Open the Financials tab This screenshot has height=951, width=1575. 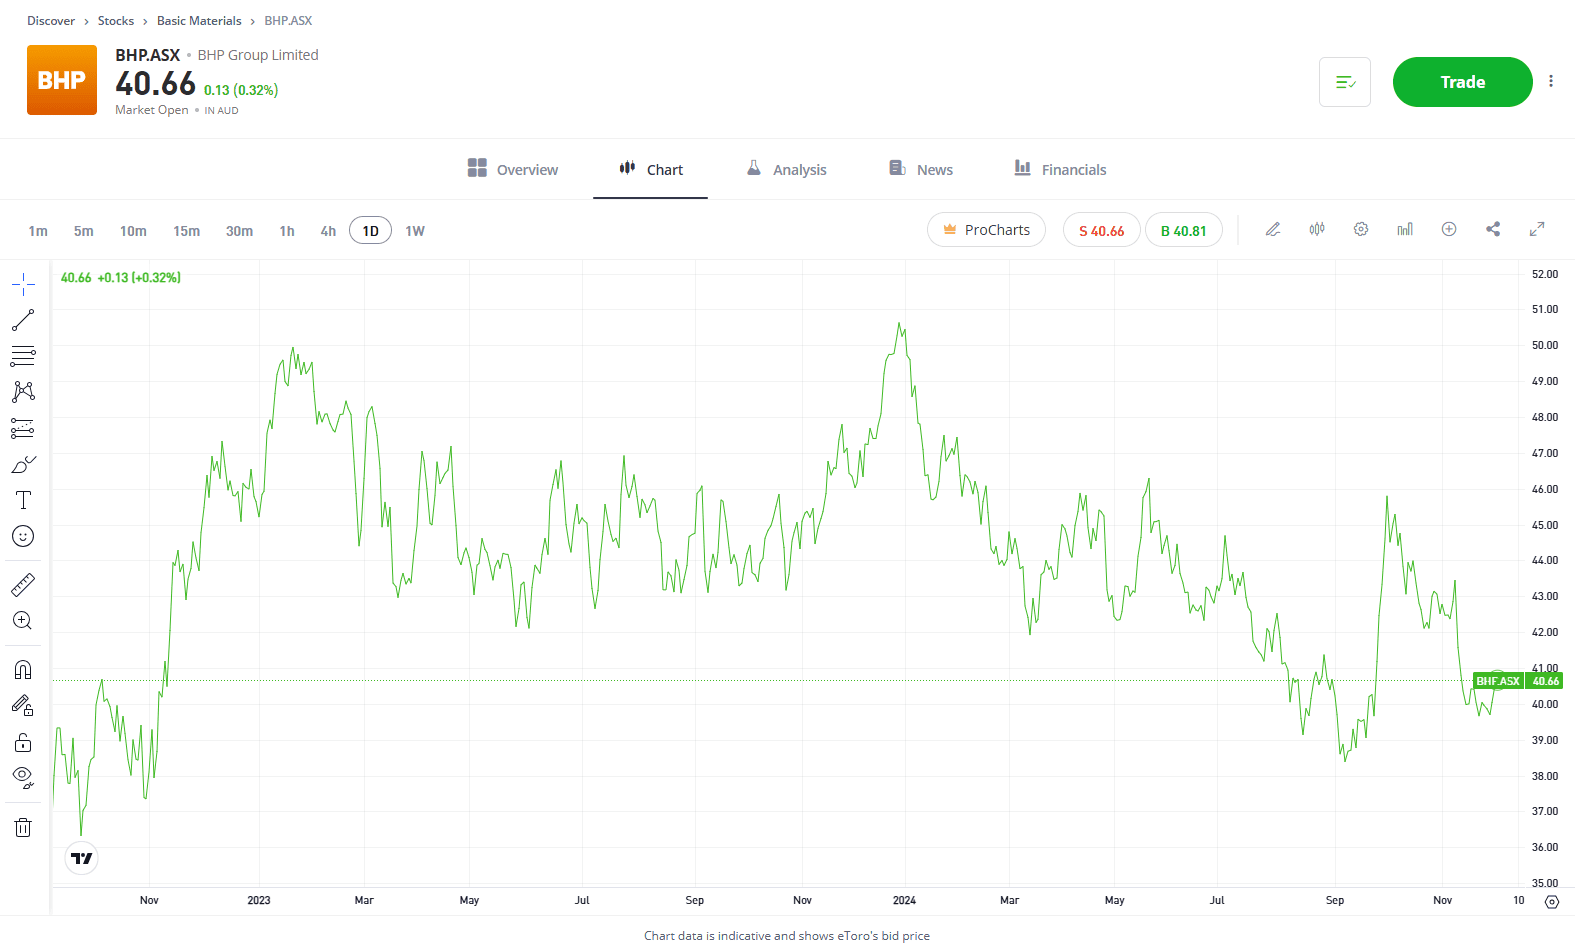pyautogui.click(x=1060, y=169)
